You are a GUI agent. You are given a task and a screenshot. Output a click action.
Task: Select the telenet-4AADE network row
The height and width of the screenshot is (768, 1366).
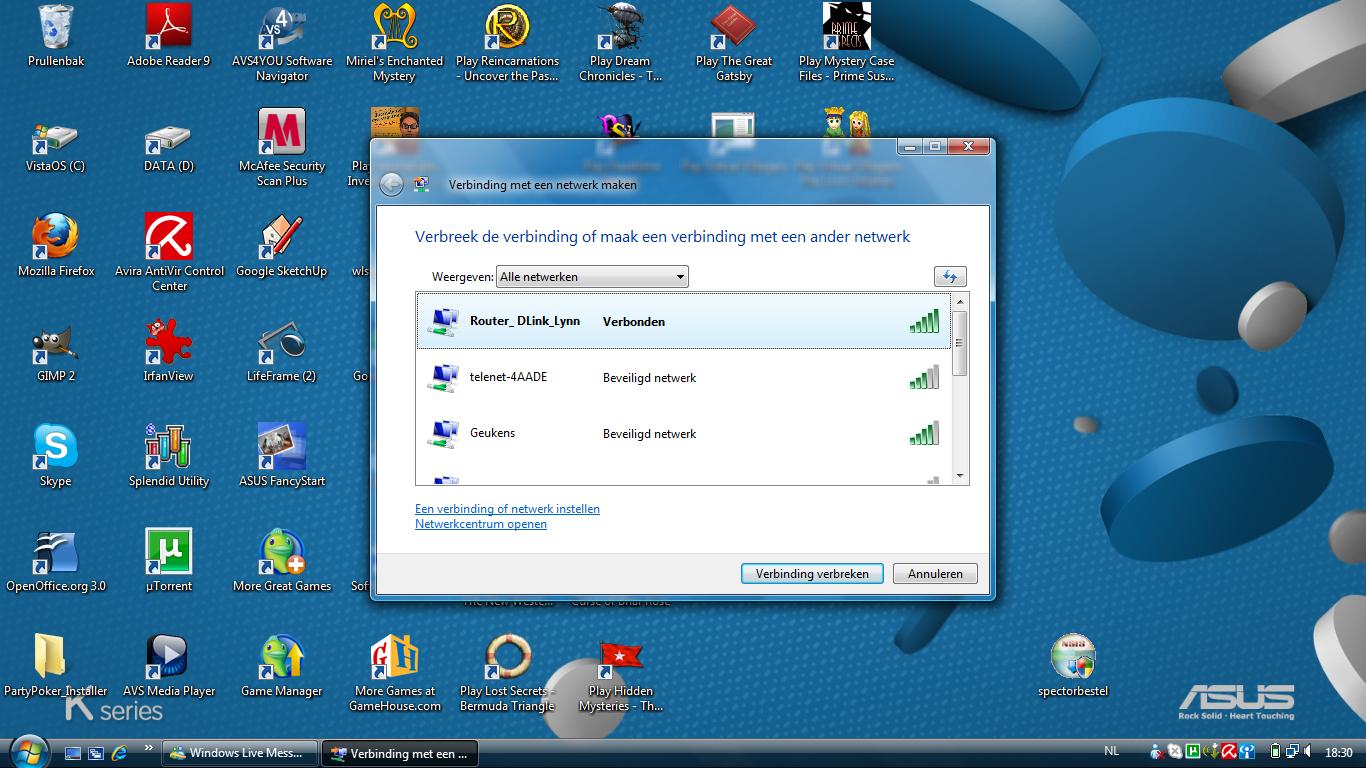pyautogui.click(x=683, y=377)
